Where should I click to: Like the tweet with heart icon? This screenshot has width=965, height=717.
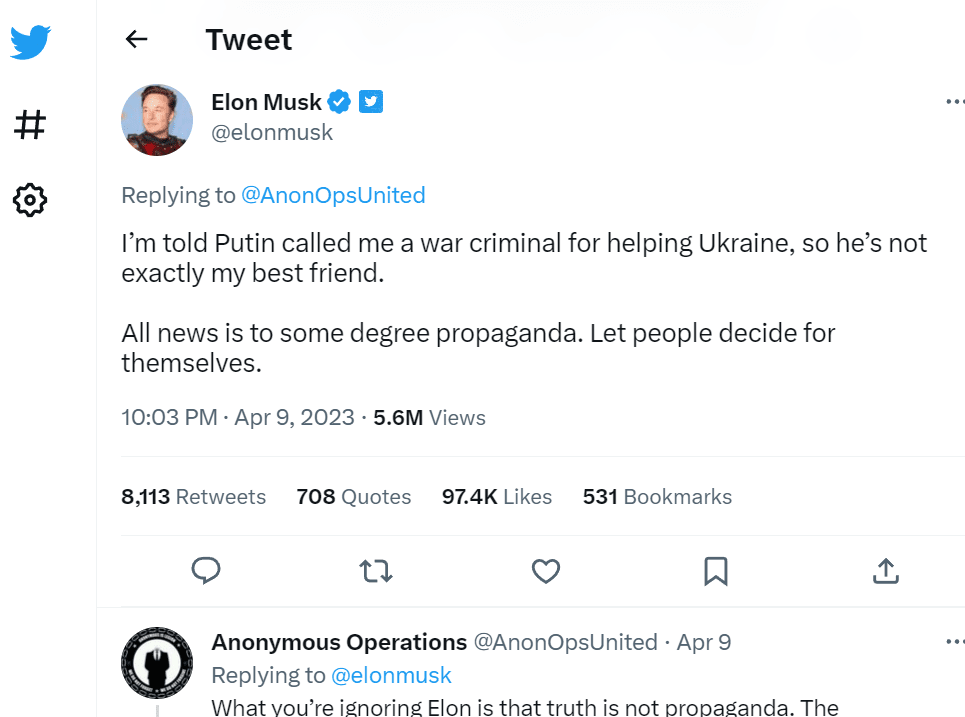point(545,571)
